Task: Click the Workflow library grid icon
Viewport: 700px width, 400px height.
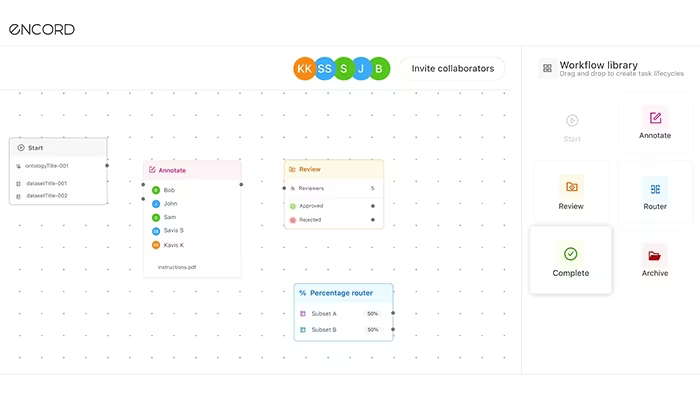Action: click(x=547, y=68)
